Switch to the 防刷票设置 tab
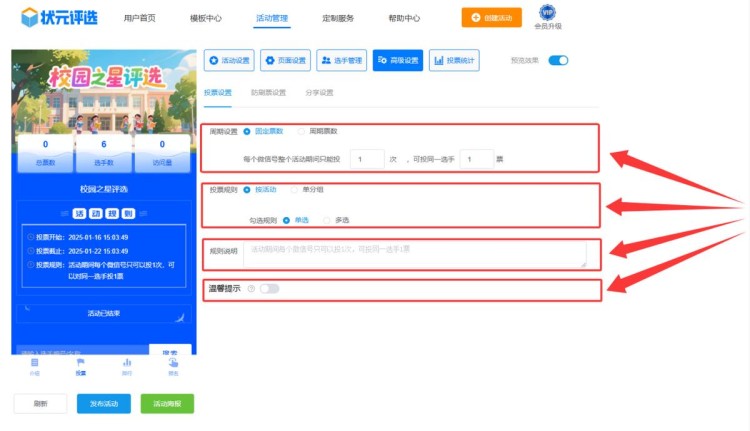 [268, 93]
